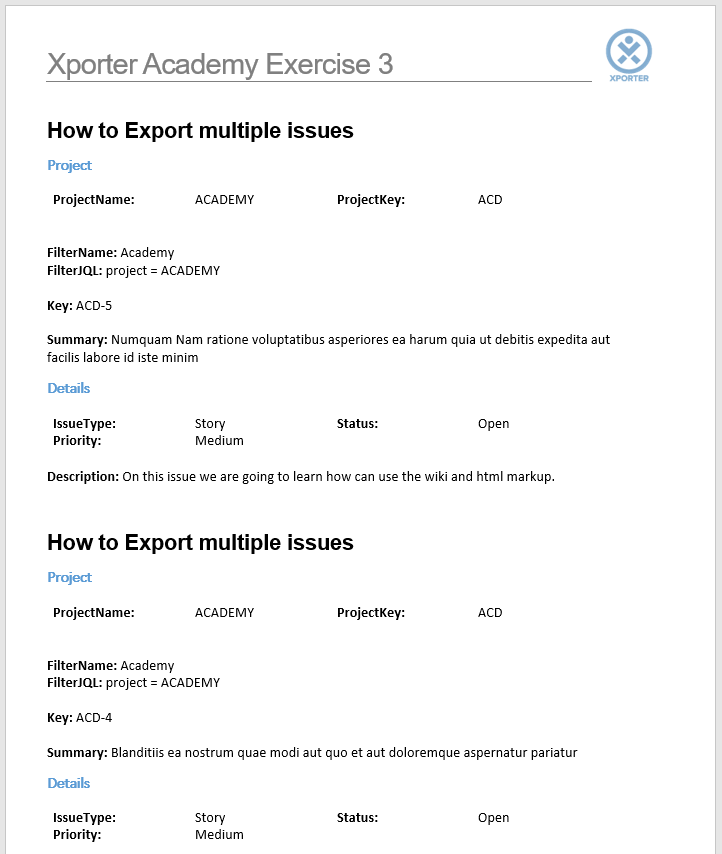
Task: Select the first "How to Export multiple issues" heading
Action: [x=200, y=131]
